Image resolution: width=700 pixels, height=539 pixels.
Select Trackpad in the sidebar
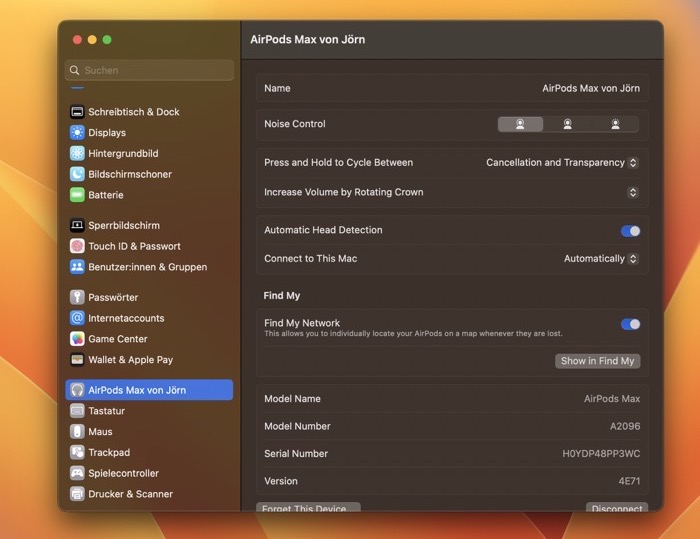(109, 452)
